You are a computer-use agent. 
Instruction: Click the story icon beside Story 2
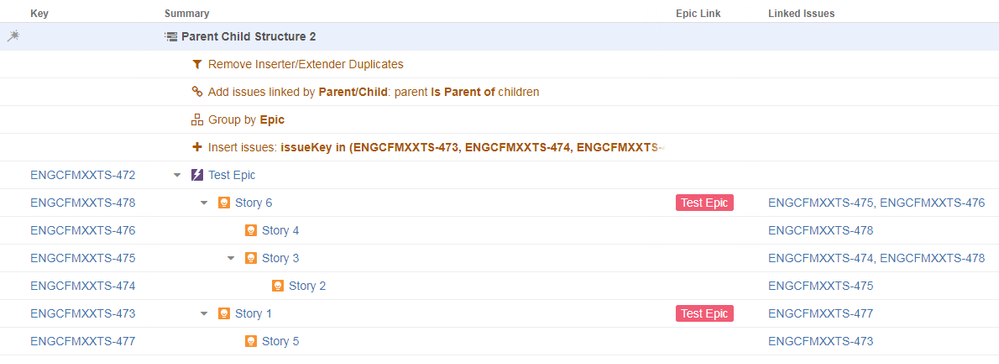278,286
